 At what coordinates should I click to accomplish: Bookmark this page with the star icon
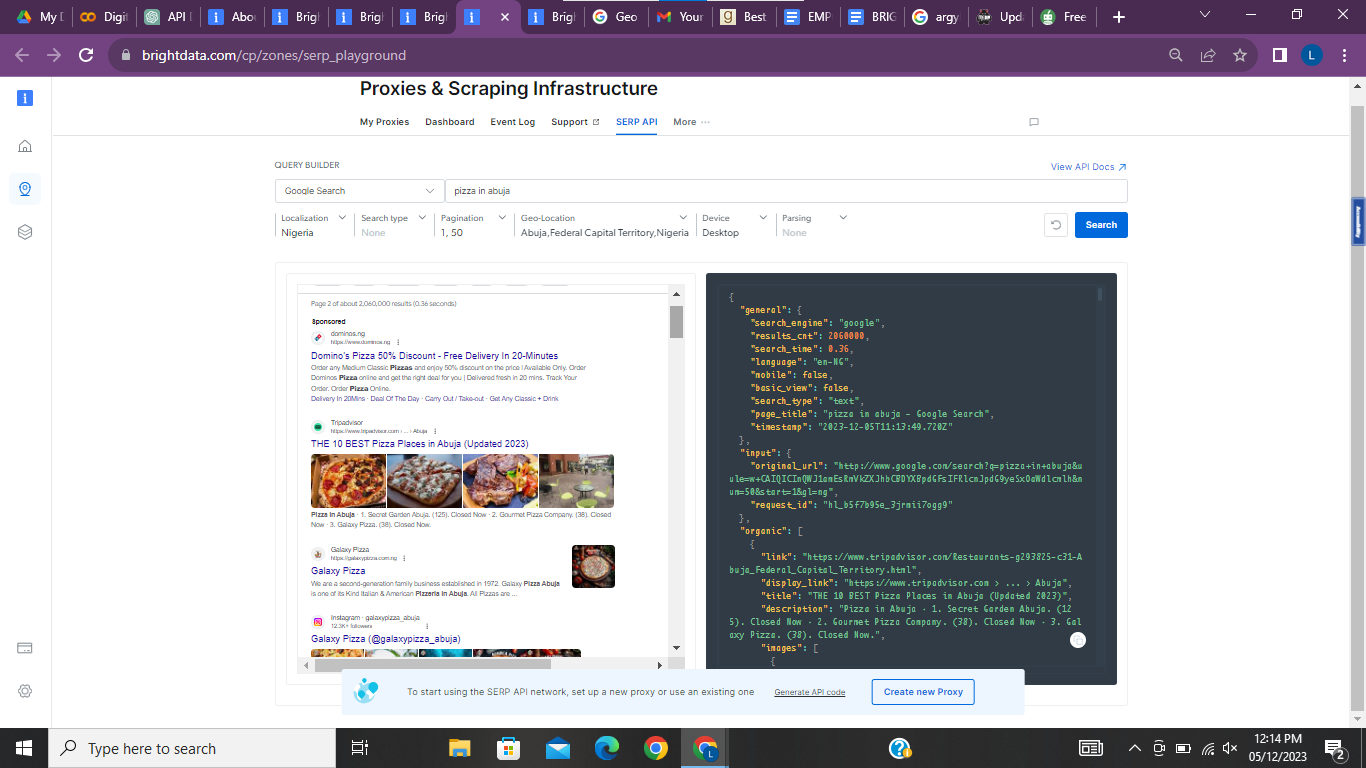click(1240, 55)
